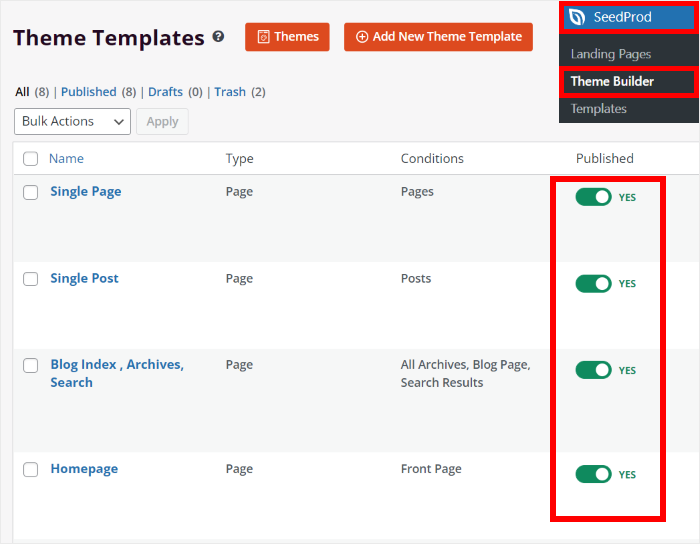Screen dimensions: 700x544
Task: Select Theme Builder menu item
Action: [x=629, y=82]
